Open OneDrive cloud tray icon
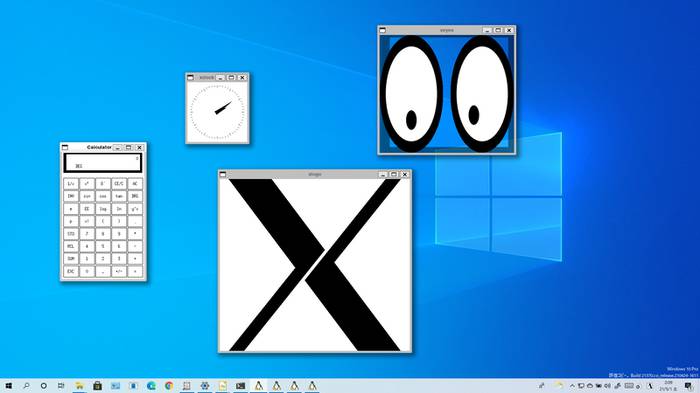 click(x=590, y=386)
